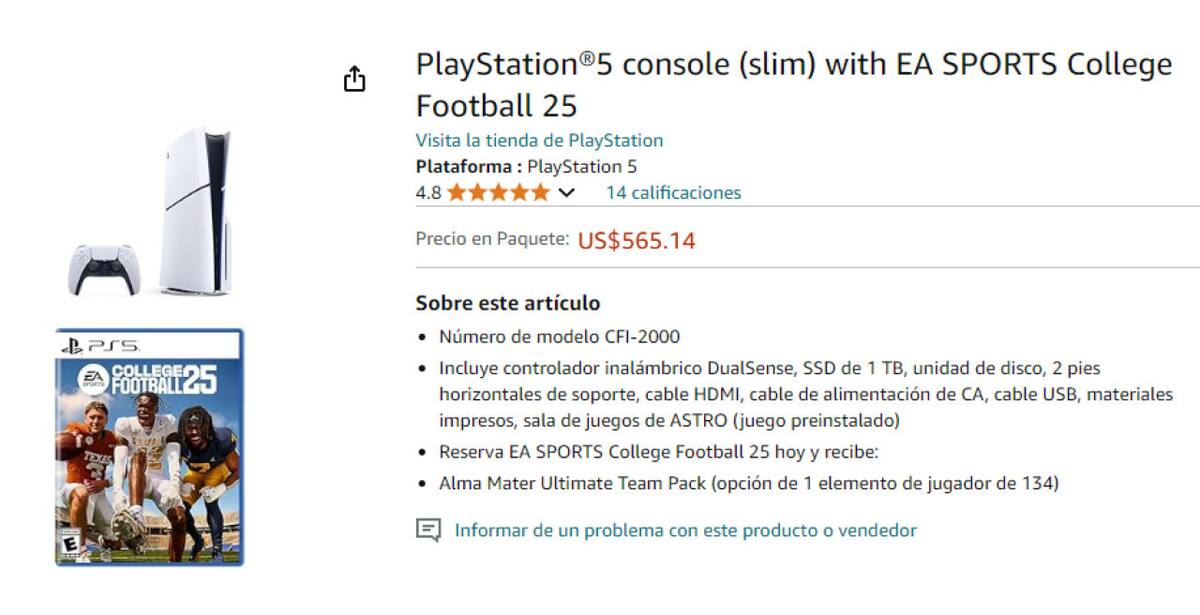Report a problem with this product or seller
1200x615 pixels.
point(685,531)
